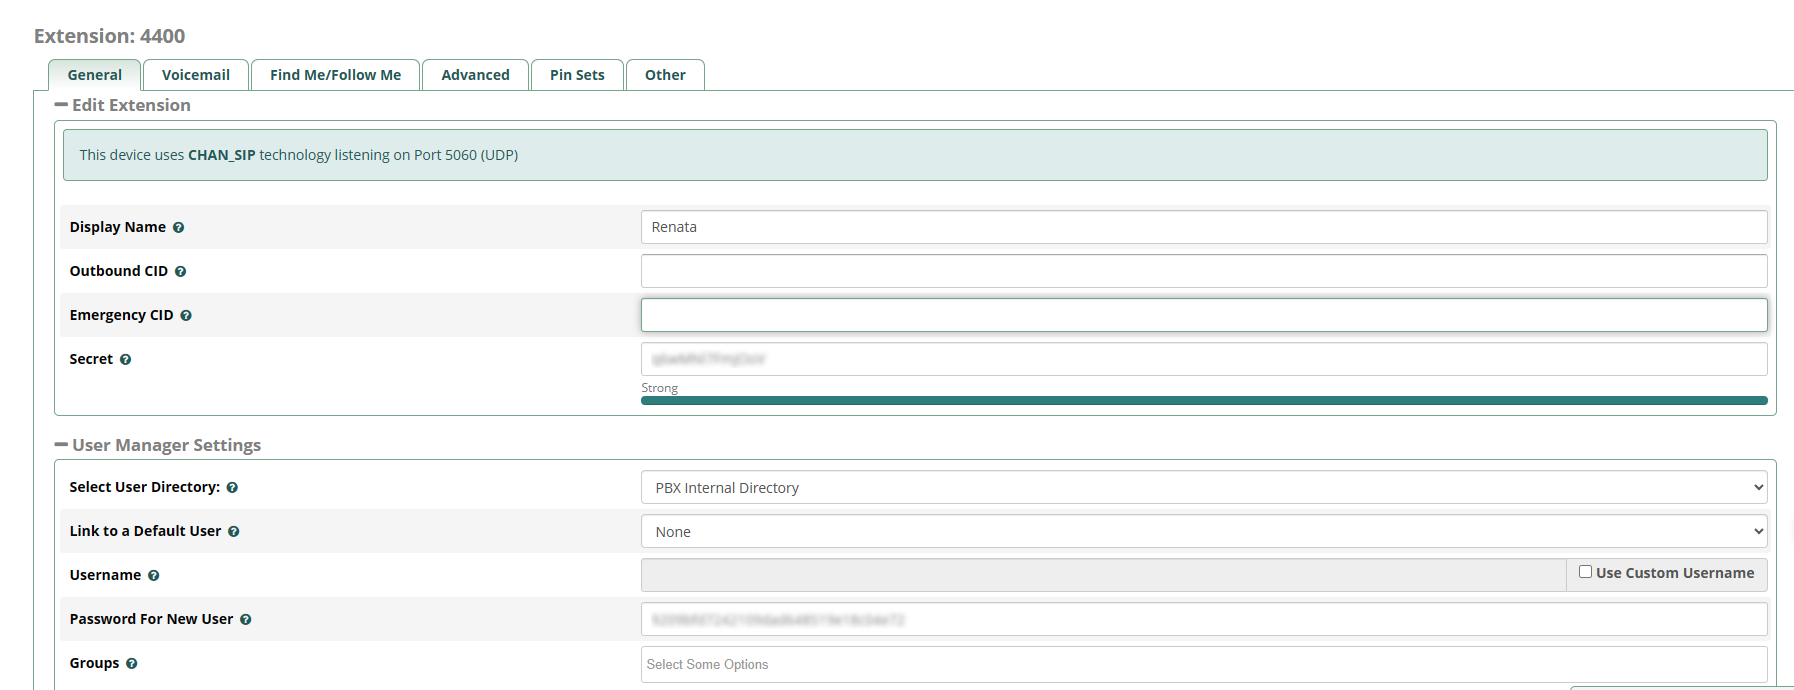Click Emergency CID help icon
The height and width of the screenshot is (690, 1794).
coord(186,316)
